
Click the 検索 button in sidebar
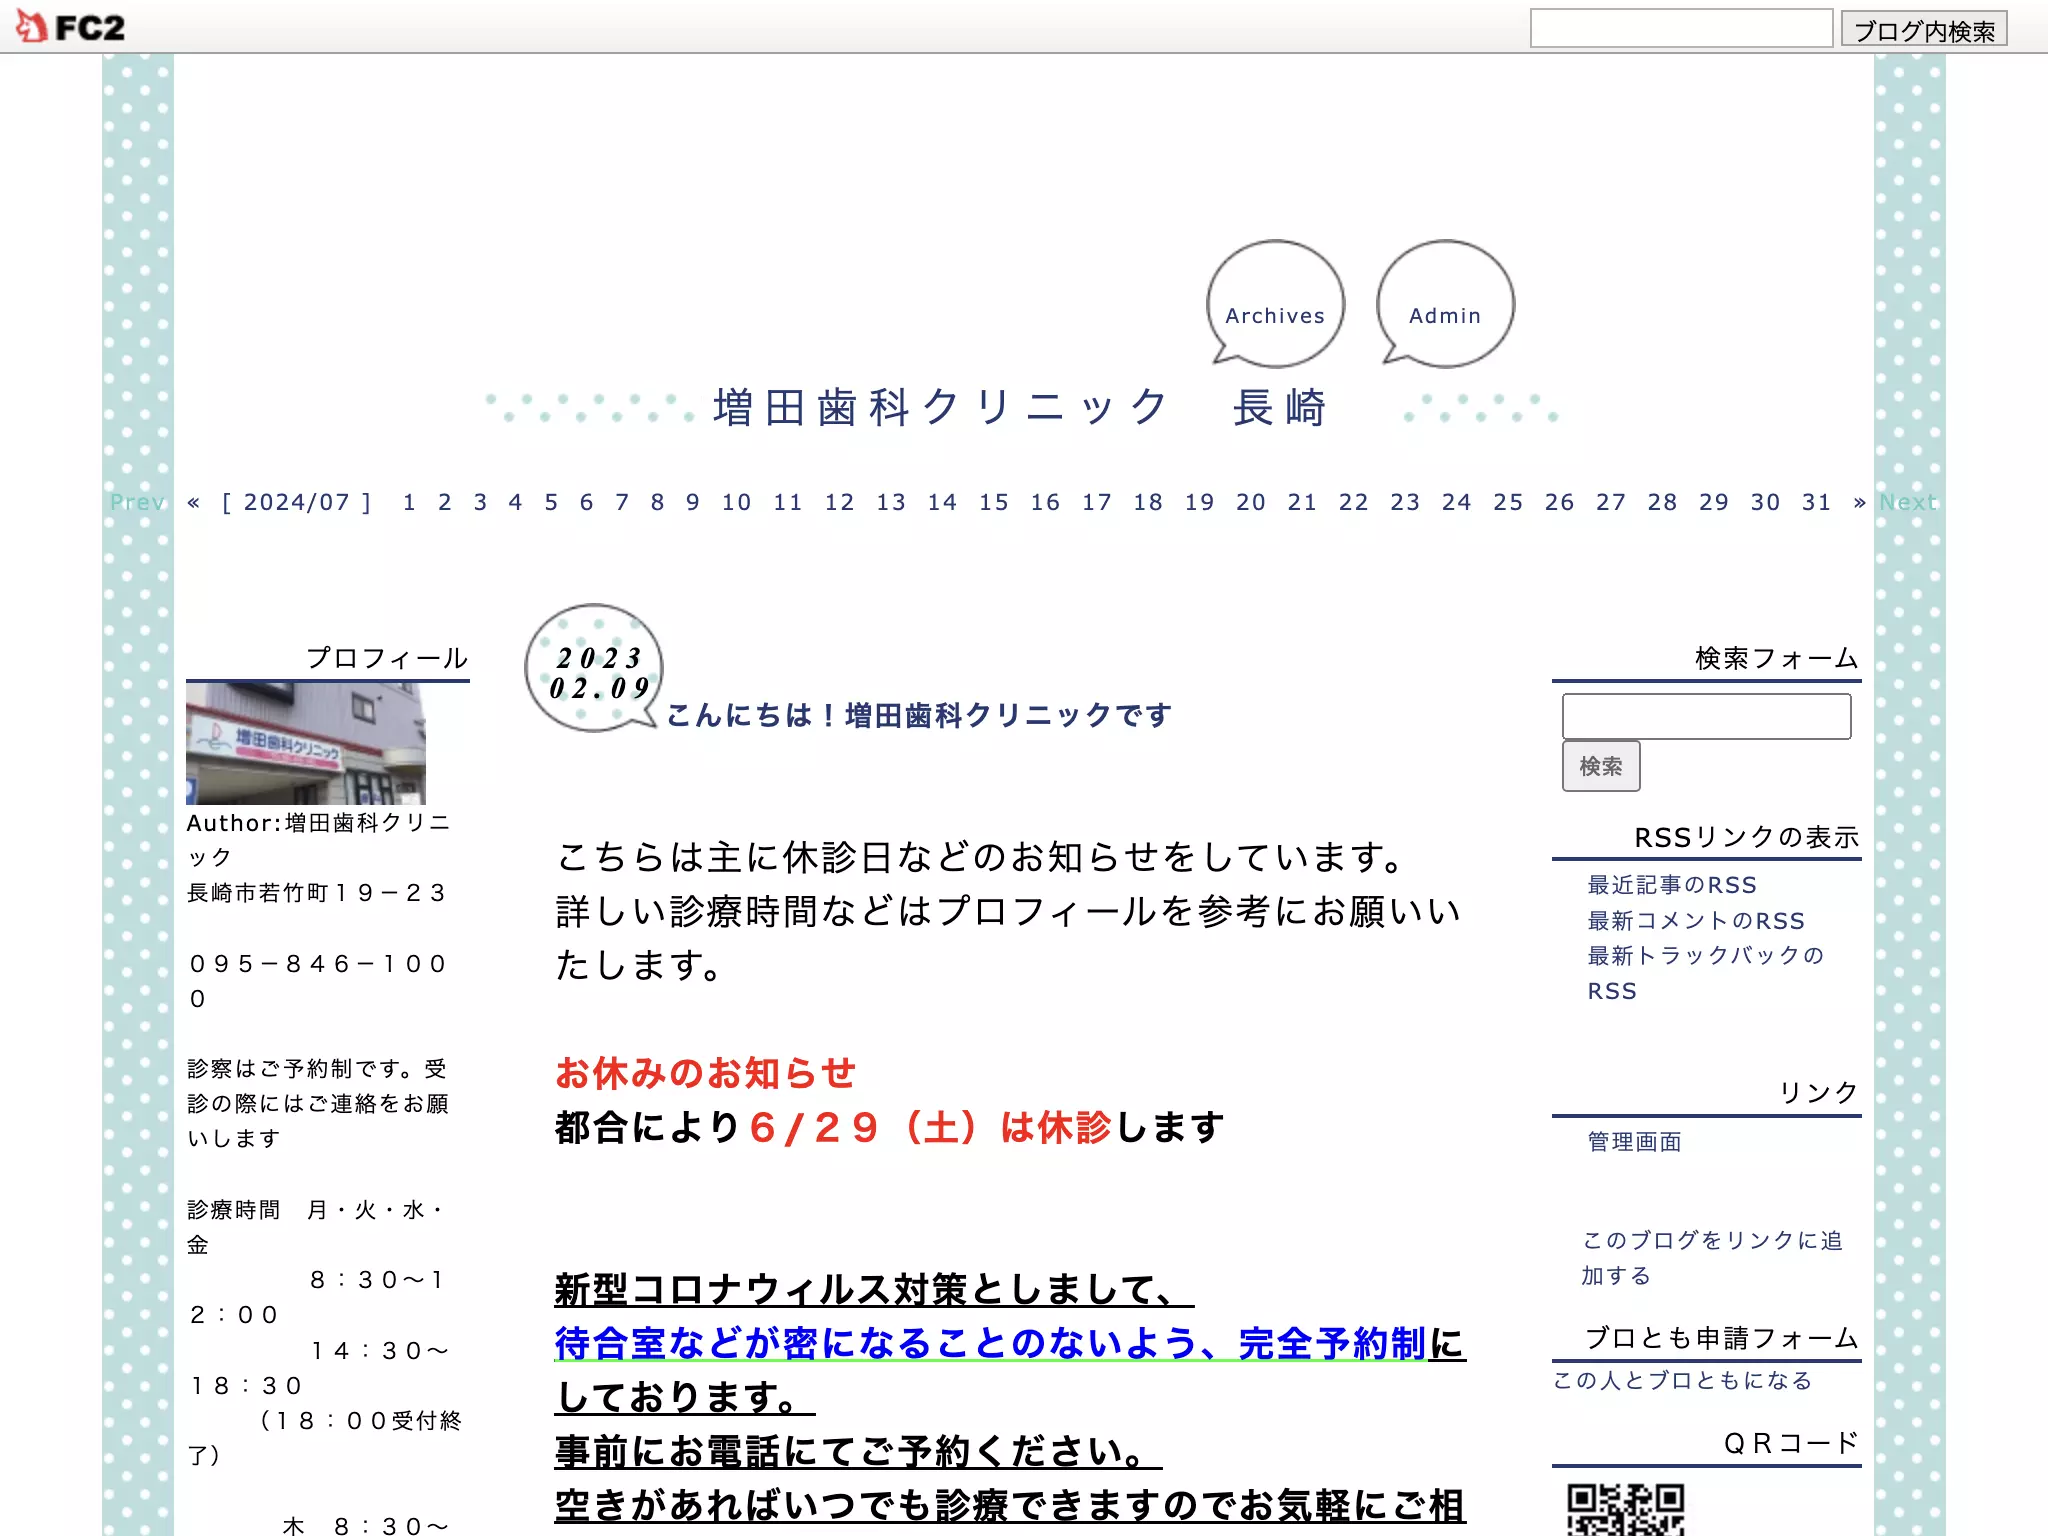click(x=1601, y=766)
